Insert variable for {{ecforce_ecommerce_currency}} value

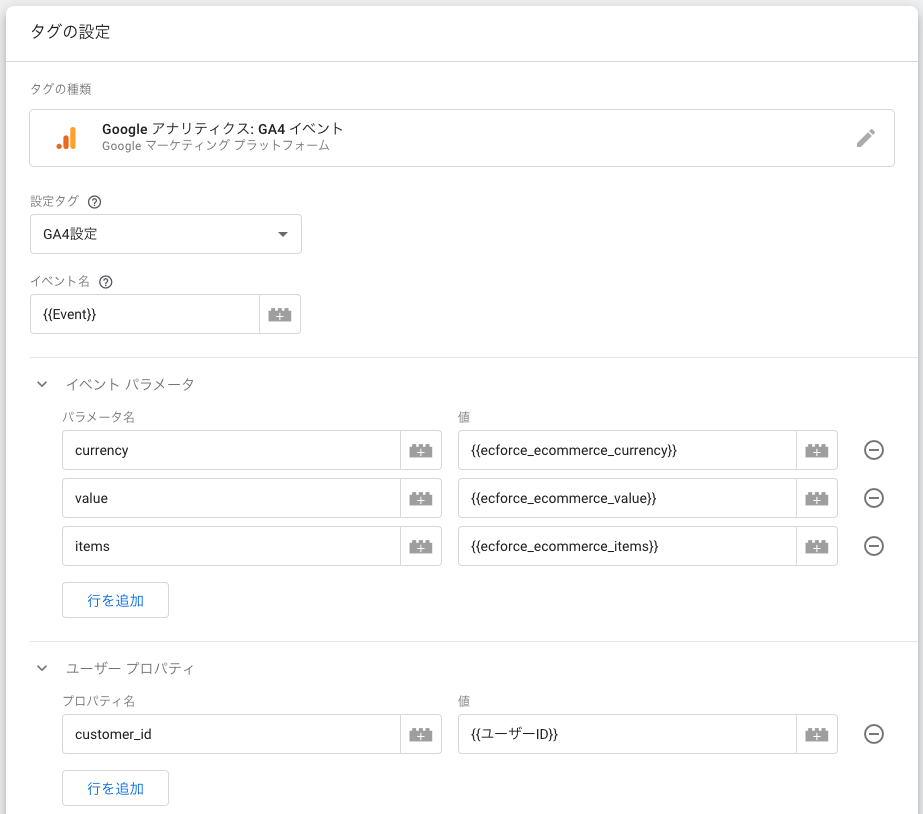point(816,450)
